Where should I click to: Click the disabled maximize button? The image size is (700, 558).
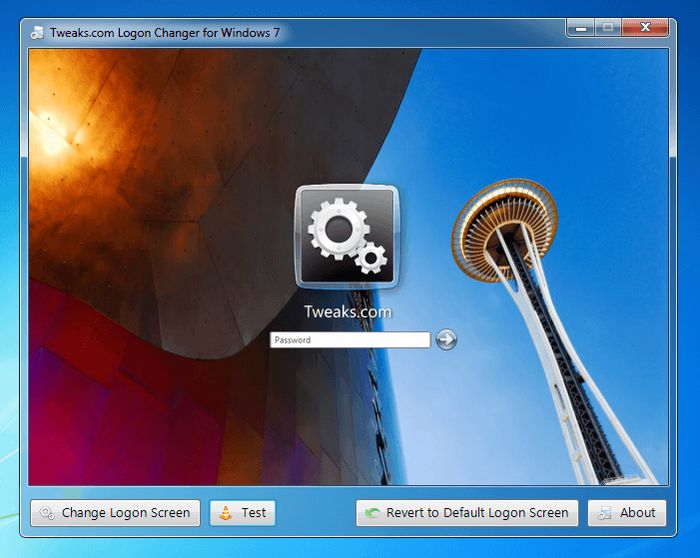pyautogui.click(x=608, y=28)
